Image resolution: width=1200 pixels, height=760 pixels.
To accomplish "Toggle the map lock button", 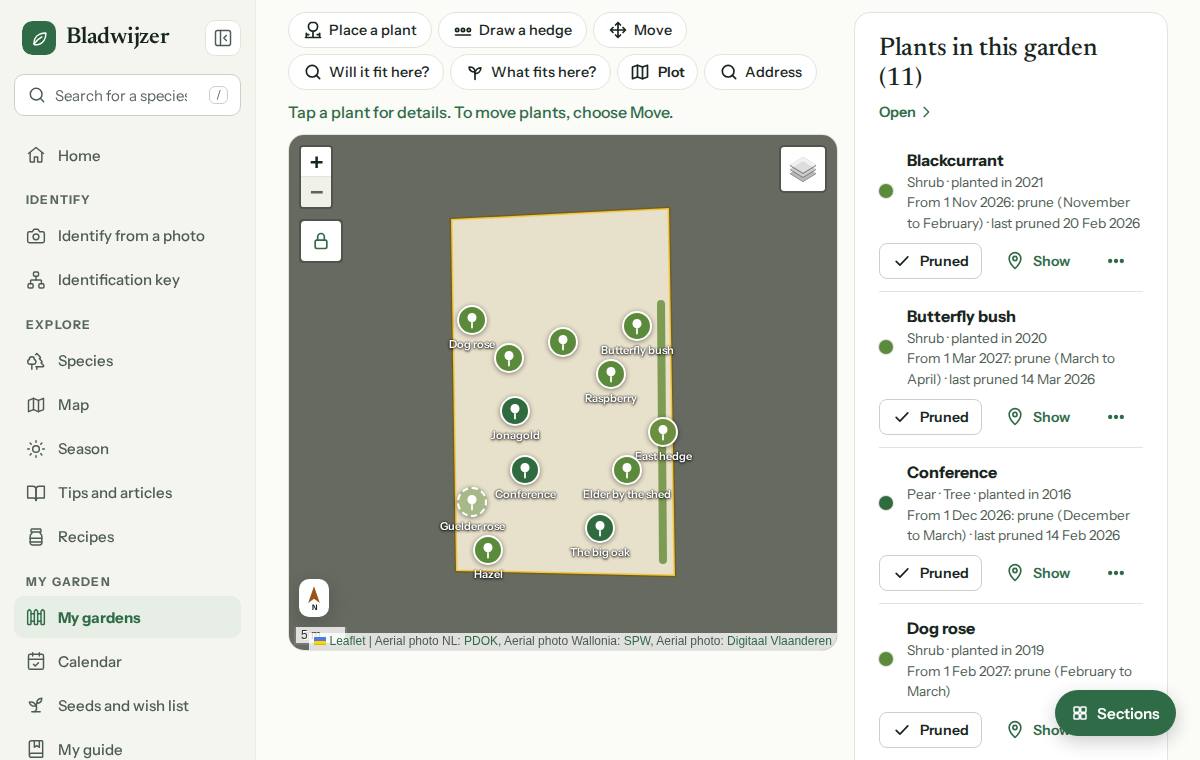I will point(321,241).
